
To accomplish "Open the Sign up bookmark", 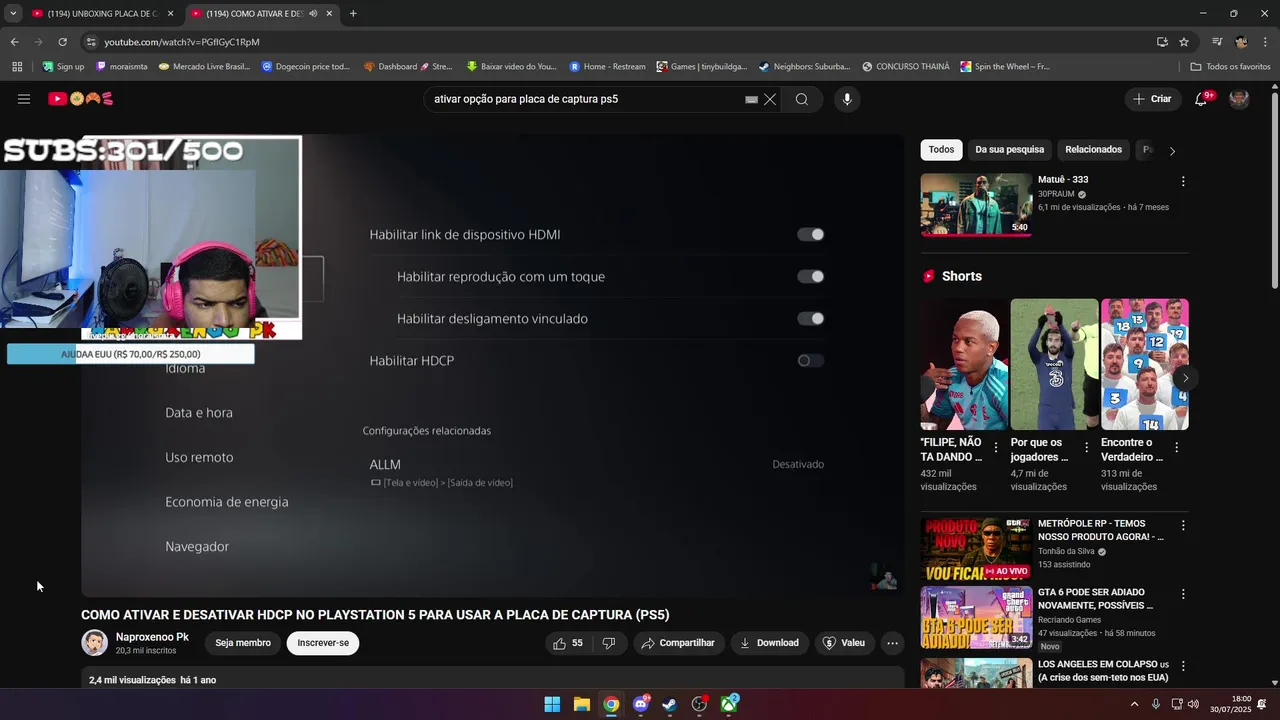I will [63, 67].
